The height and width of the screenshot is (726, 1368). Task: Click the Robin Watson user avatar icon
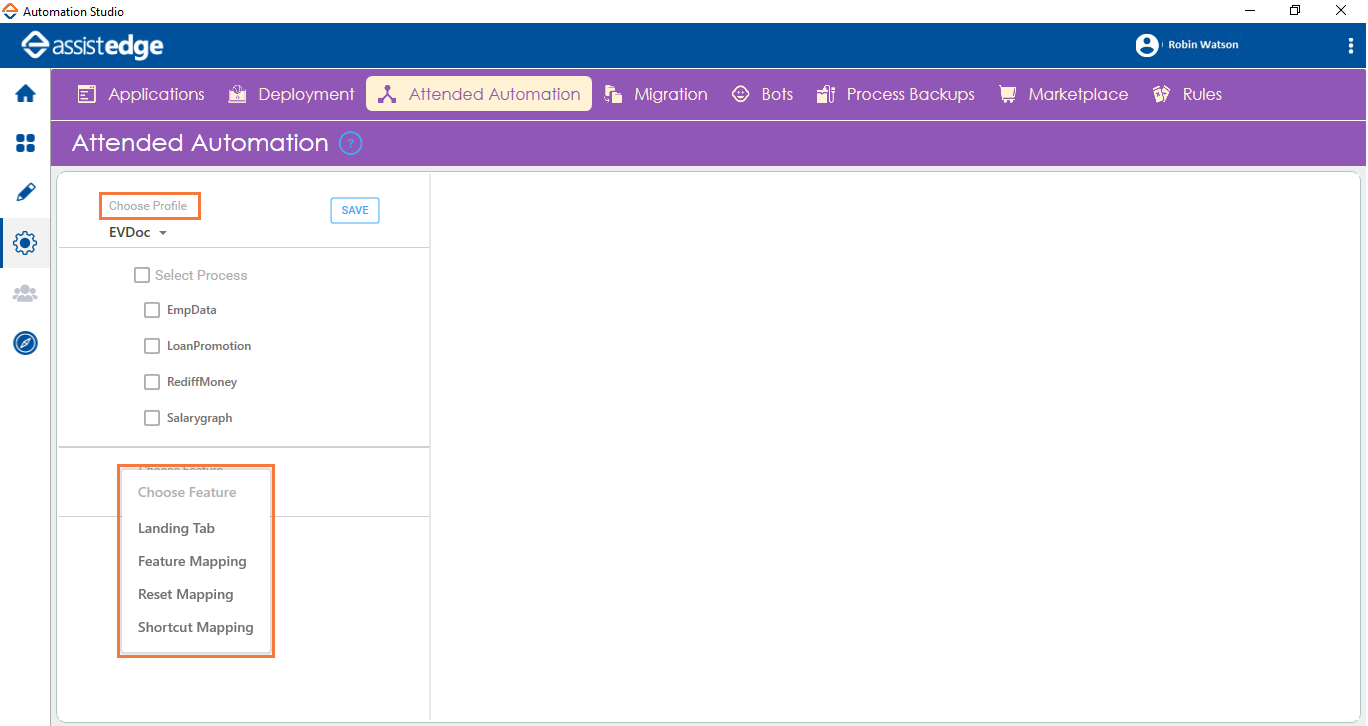(1147, 45)
